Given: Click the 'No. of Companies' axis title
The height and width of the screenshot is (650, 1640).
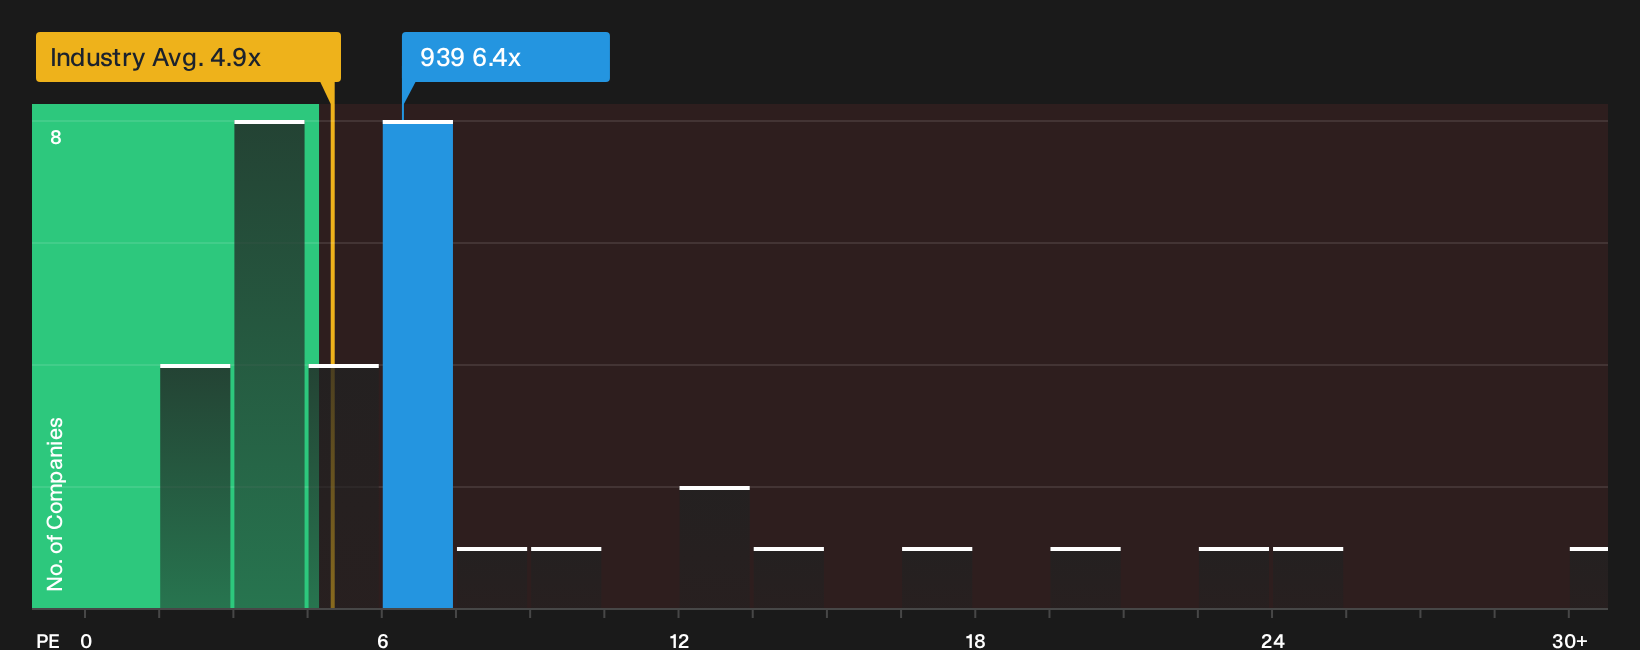Looking at the screenshot, I should 55,504.
